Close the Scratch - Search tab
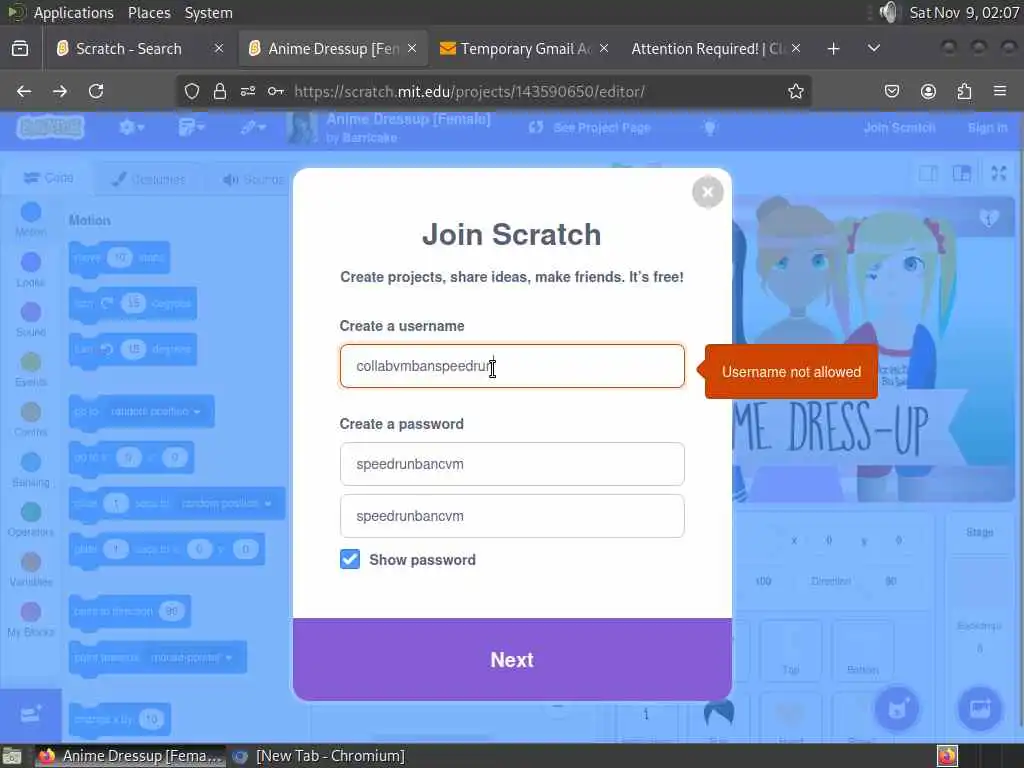This screenshot has width=1024, height=768. 219,48
